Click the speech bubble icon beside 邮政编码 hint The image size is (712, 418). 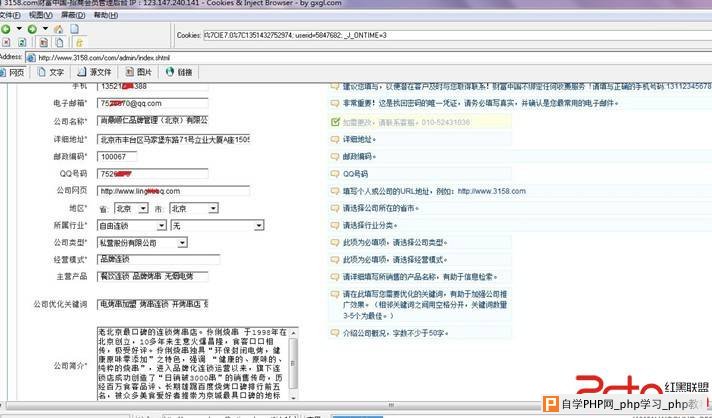click(335, 157)
